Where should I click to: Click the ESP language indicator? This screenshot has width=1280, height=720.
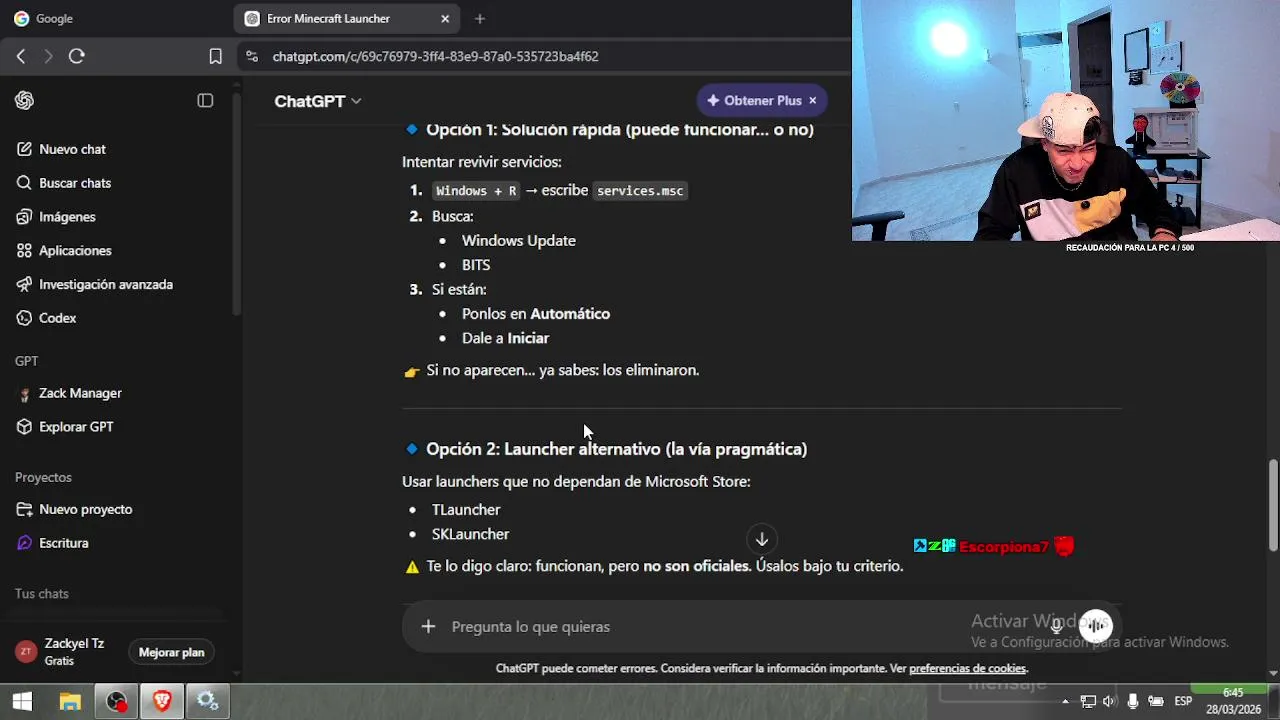coord(1183,702)
